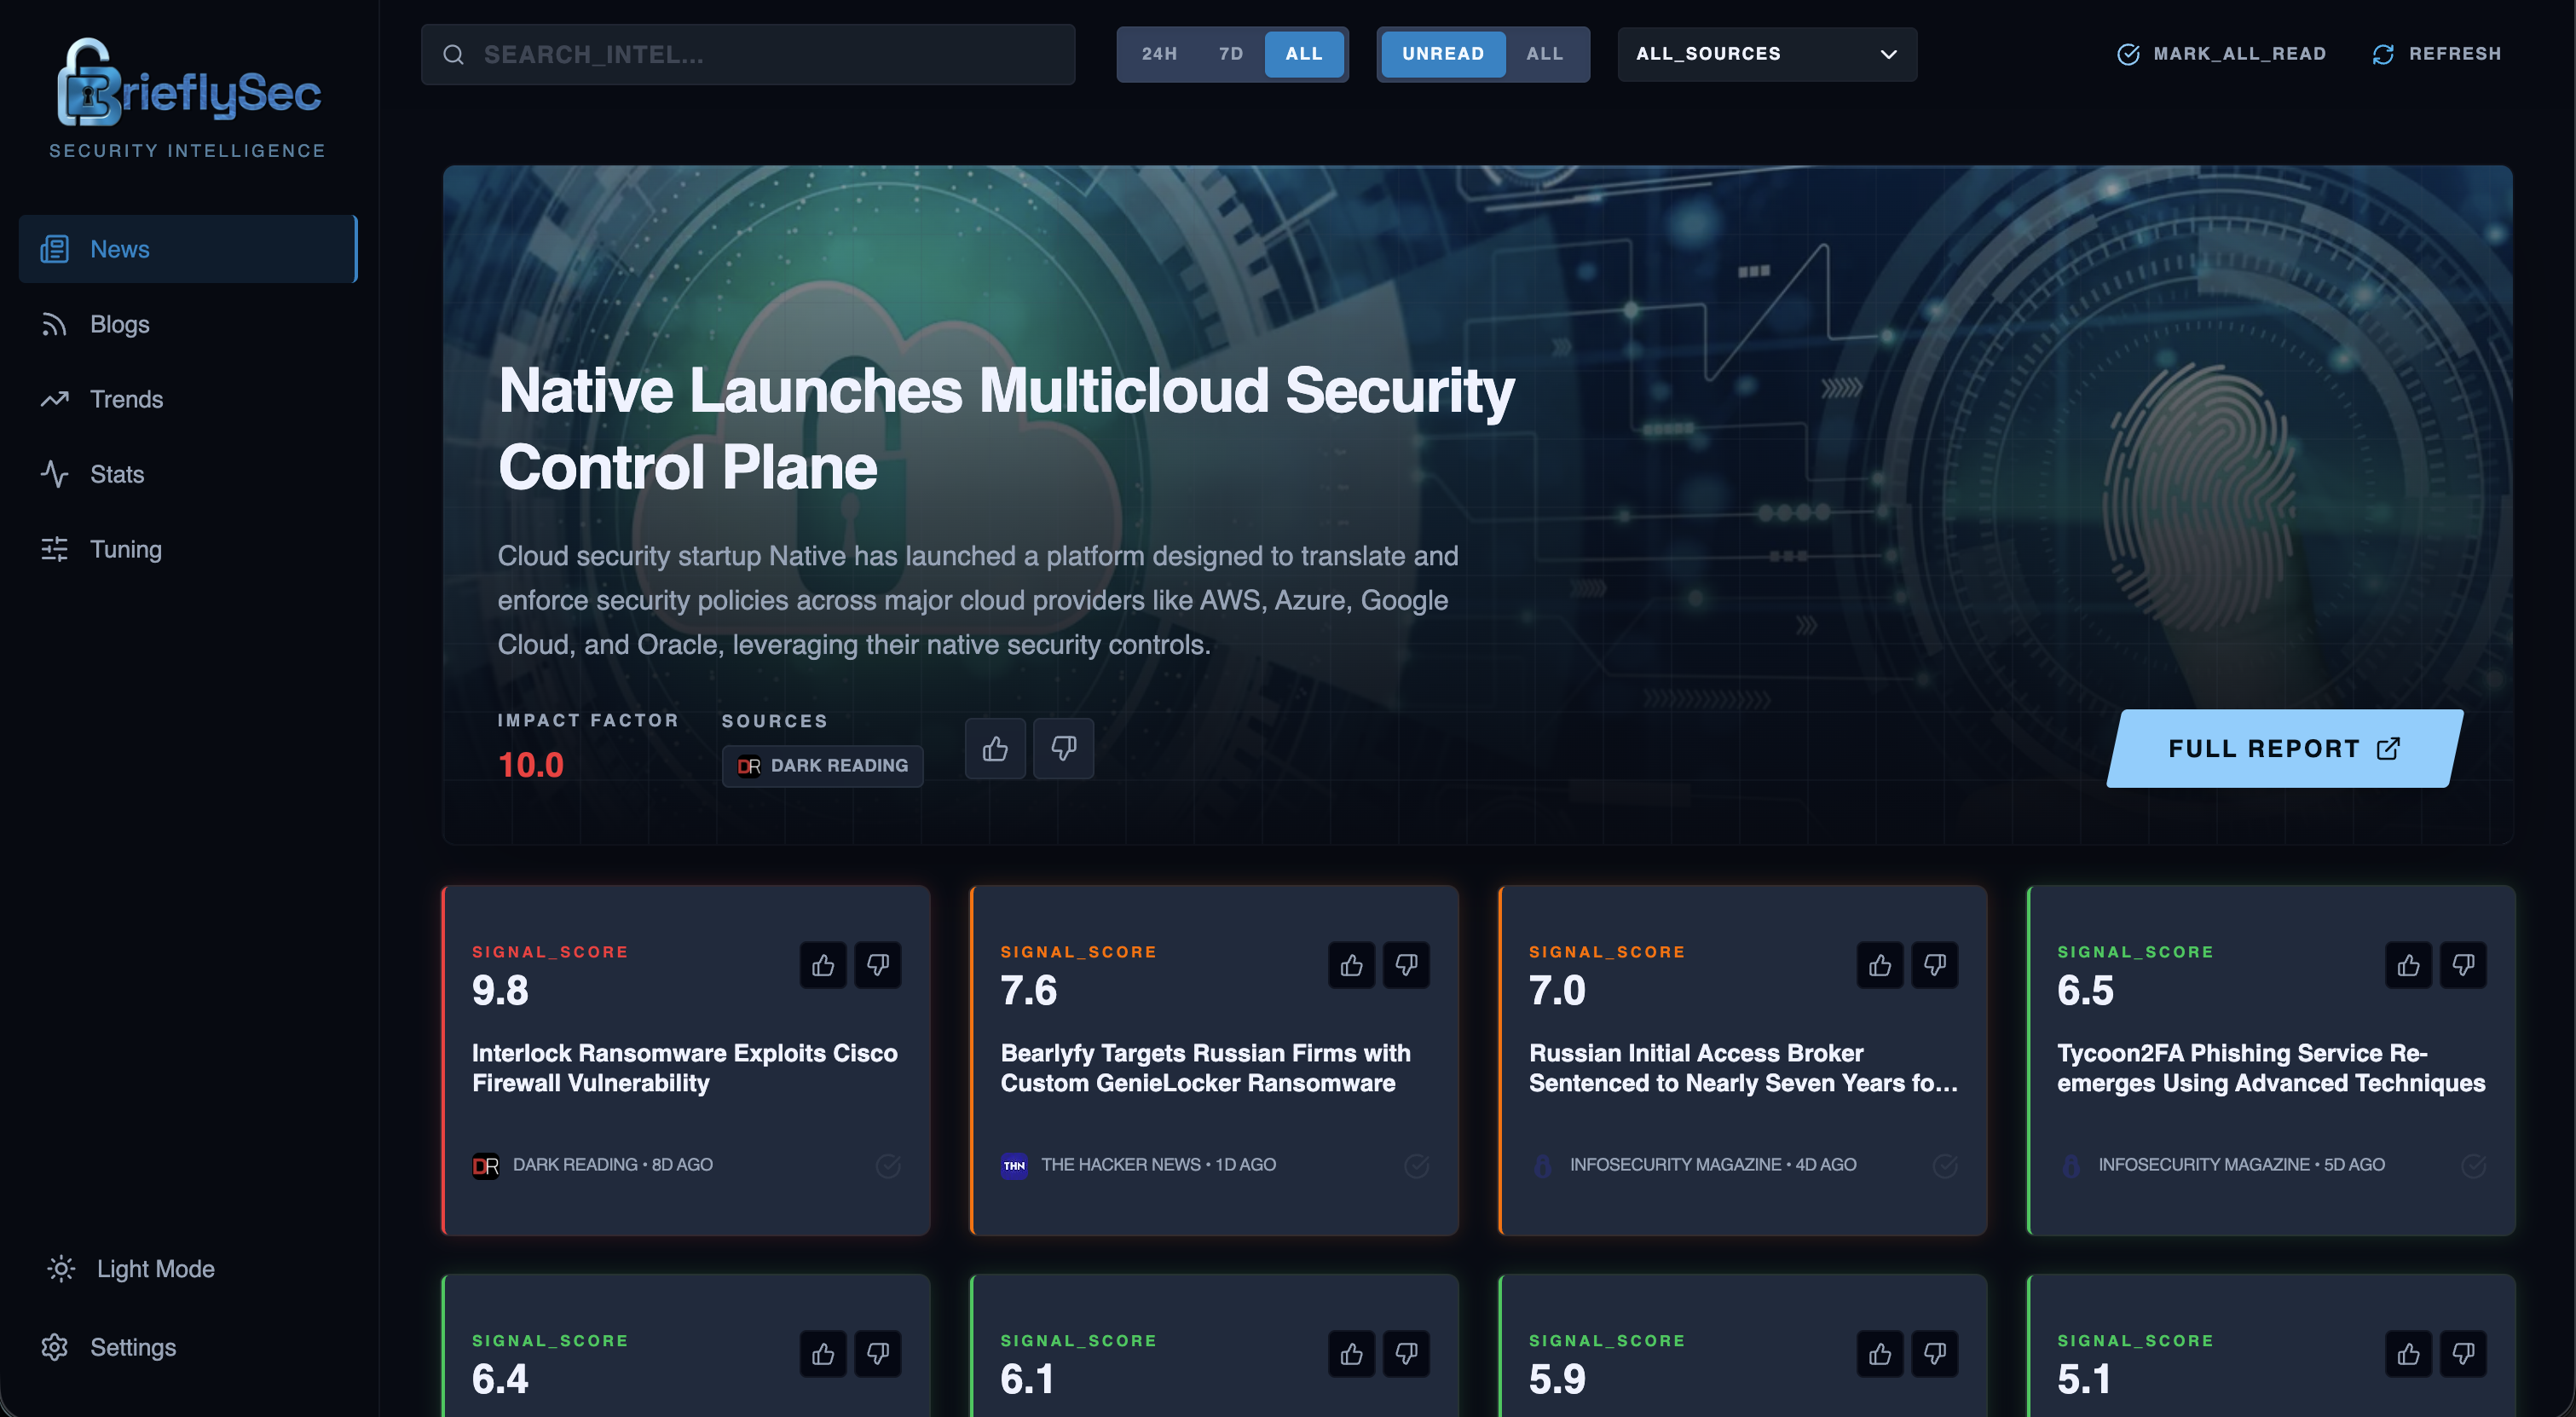Click the THN Hacker News badge
2576x1417 pixels.
1013,1164
